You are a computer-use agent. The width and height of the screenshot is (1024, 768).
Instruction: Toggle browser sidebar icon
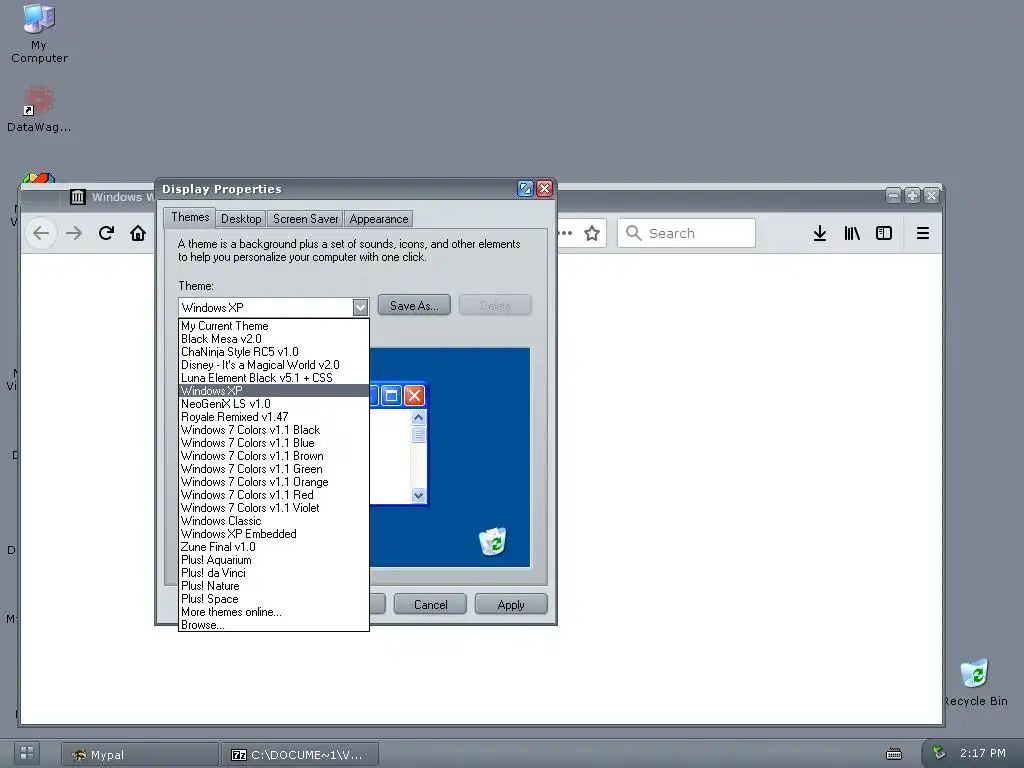click(884, 233)
